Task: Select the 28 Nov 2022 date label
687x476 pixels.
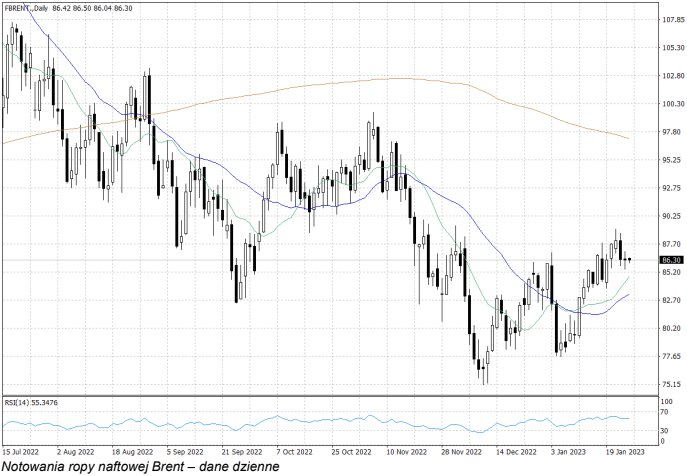Action: click(x=460, y=451)
